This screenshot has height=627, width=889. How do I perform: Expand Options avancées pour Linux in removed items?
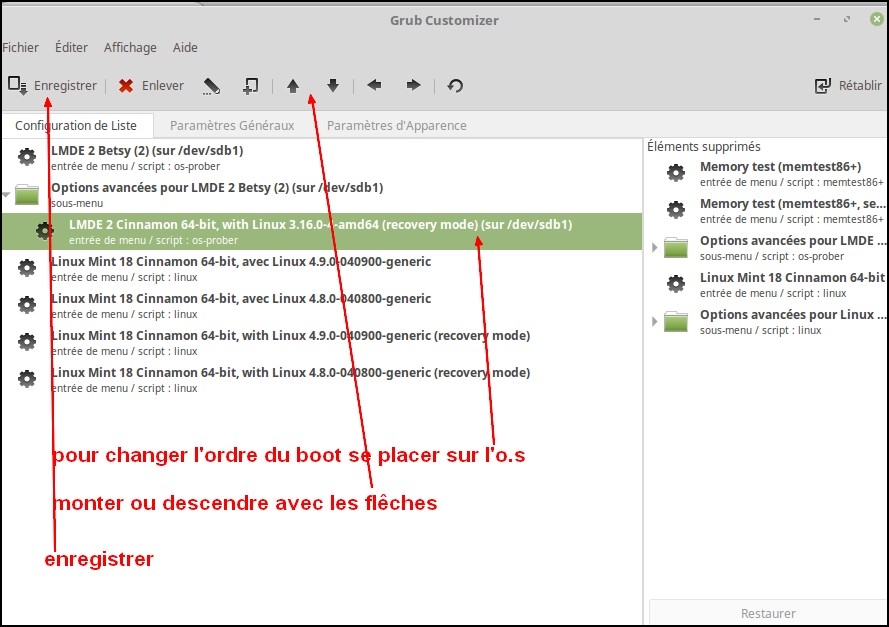point(655,321)
